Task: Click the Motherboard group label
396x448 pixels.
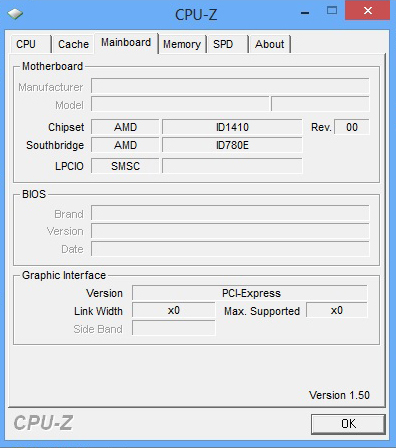Action: [52, 66]
